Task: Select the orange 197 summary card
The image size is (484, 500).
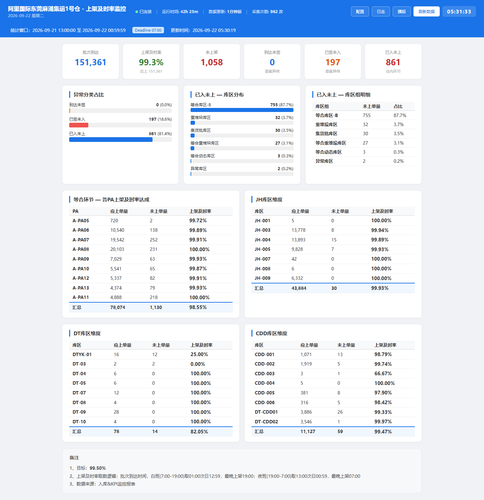Action: [333, 62]
